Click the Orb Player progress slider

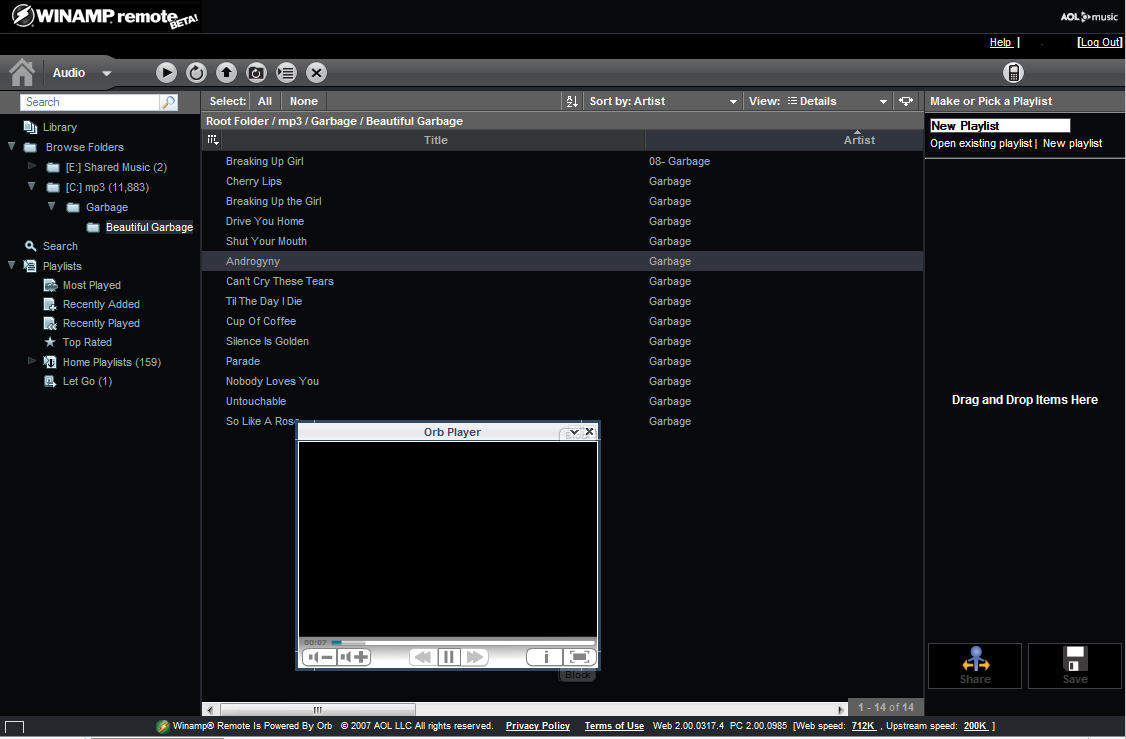(340, 643)
